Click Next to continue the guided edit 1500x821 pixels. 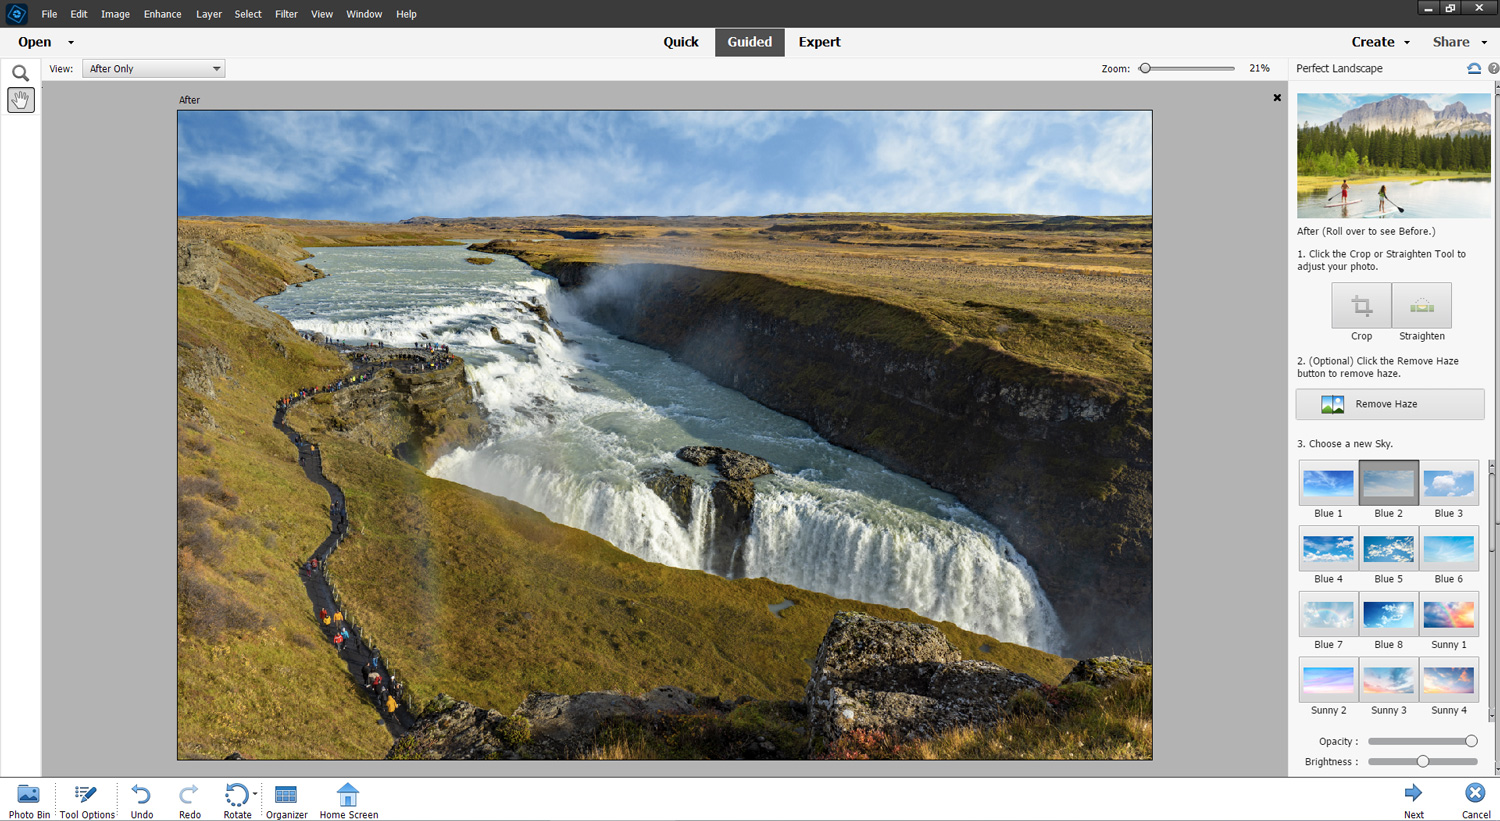[x=1413, y=799]
